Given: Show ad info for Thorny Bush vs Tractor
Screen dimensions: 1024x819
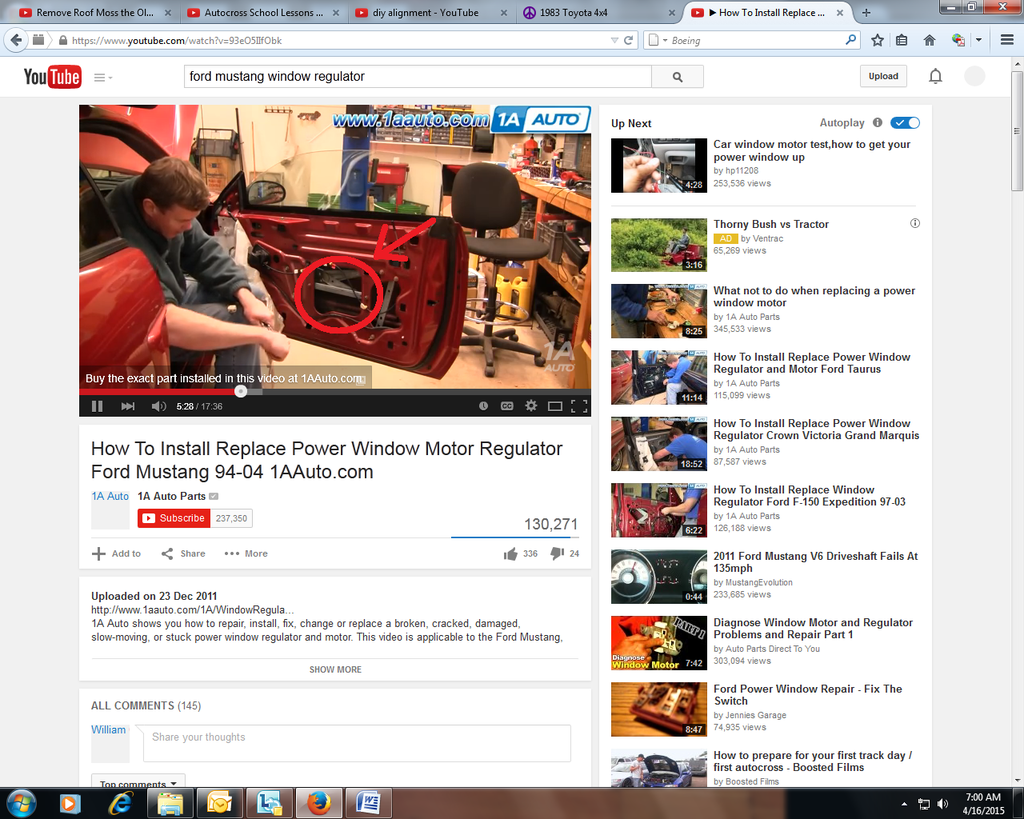Looking at the screenshot, I should [x=915, y=223].
